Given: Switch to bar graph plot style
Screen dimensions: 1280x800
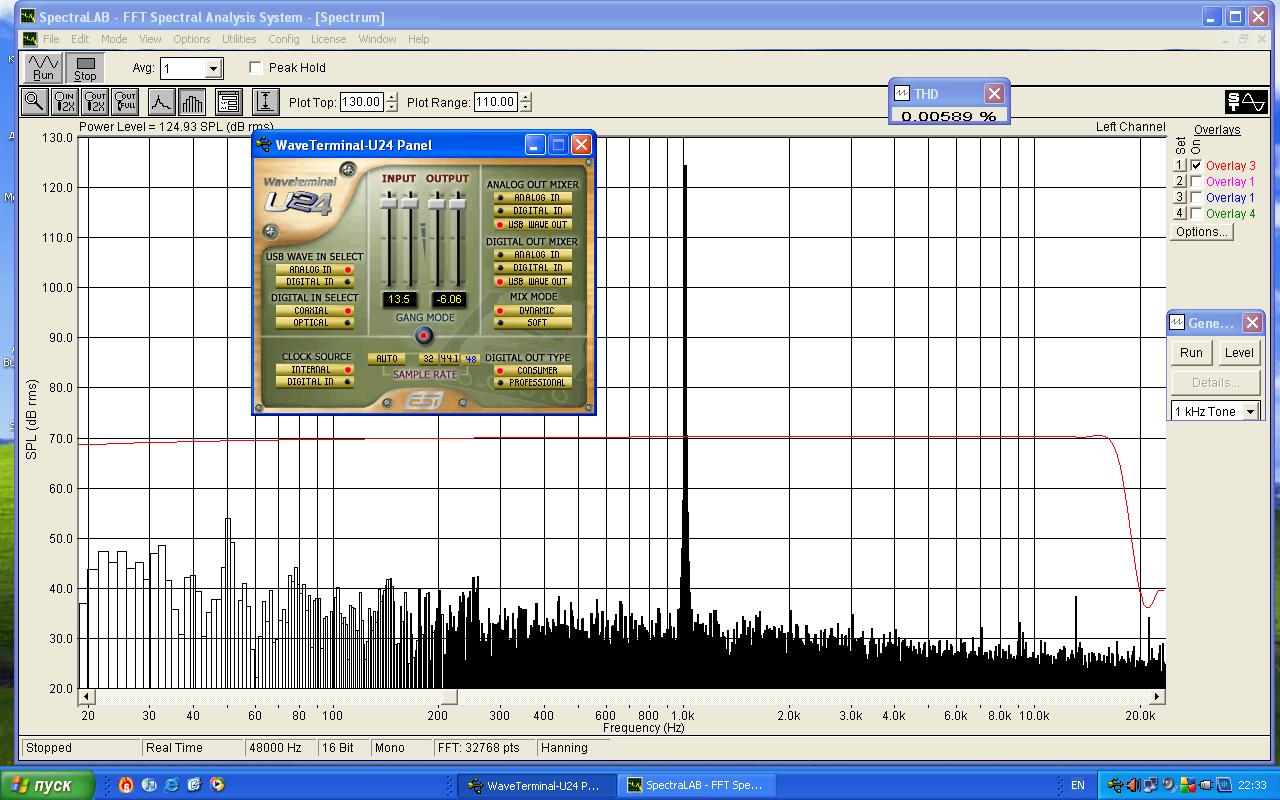Looking at the screenshot, I should [191, 101].
